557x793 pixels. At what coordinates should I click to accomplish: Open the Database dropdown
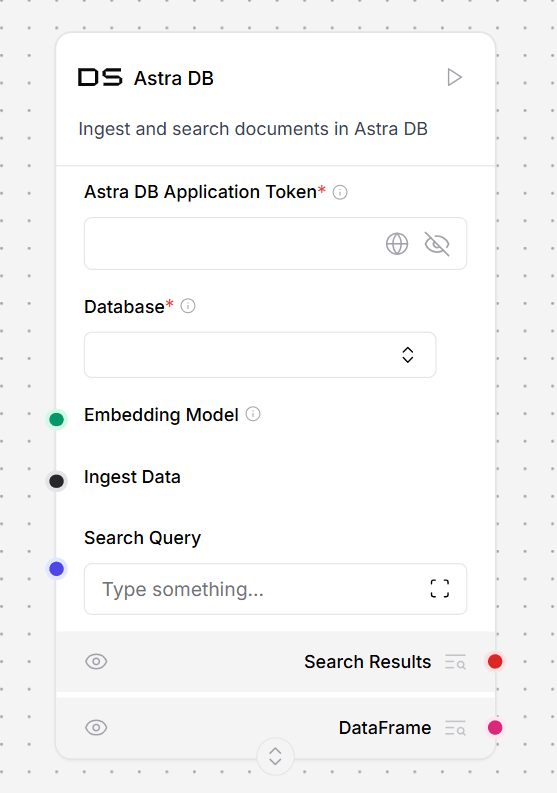pos(260,355)
